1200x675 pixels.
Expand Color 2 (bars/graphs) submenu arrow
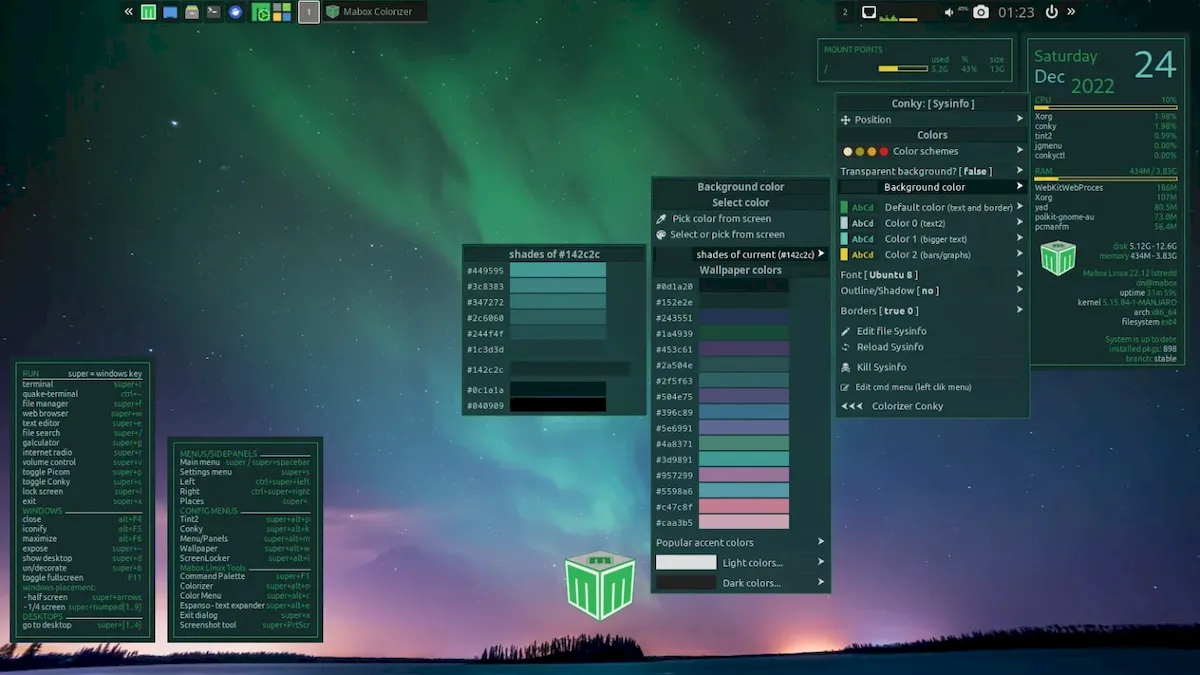[1020, 255]
